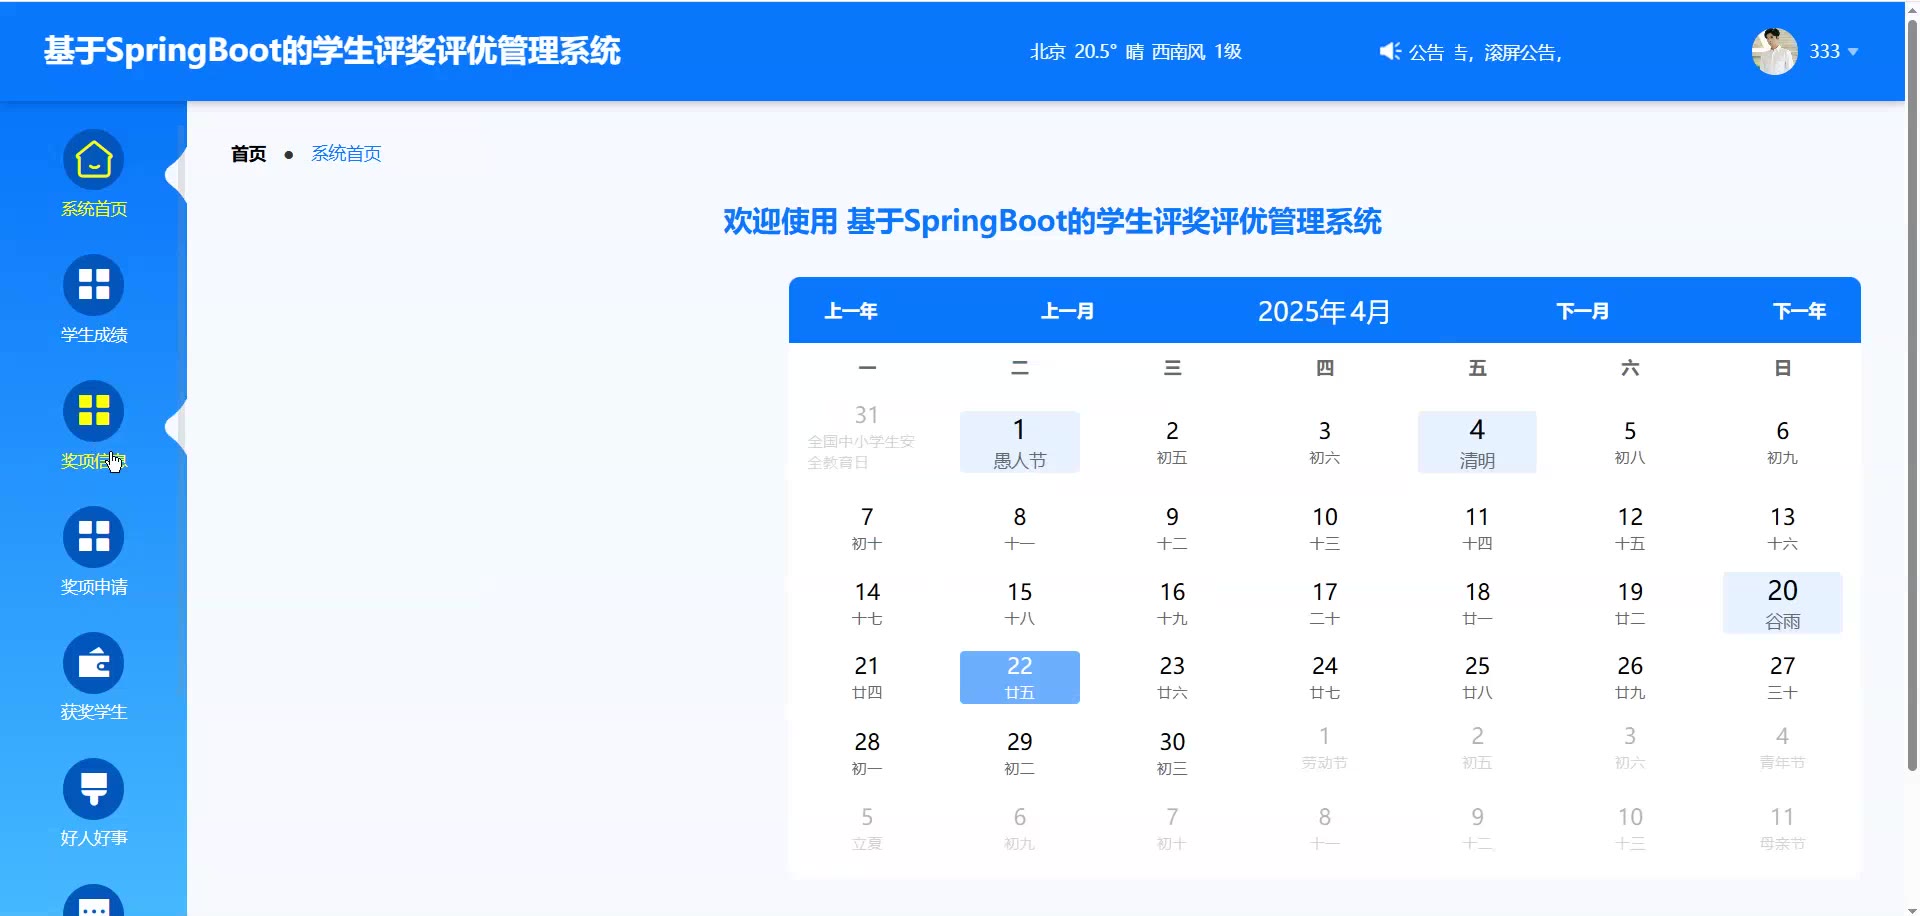
Task: Click the 首页 breadcrumb
Action: 249,154
